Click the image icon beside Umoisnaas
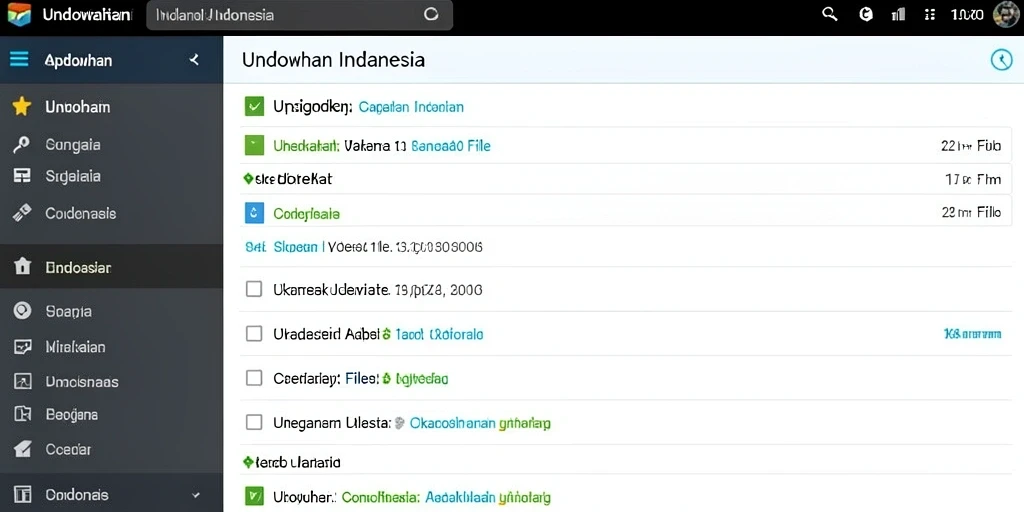This screenshot has width=1024, height=512. pyautogui.click(x=22, y=381)
